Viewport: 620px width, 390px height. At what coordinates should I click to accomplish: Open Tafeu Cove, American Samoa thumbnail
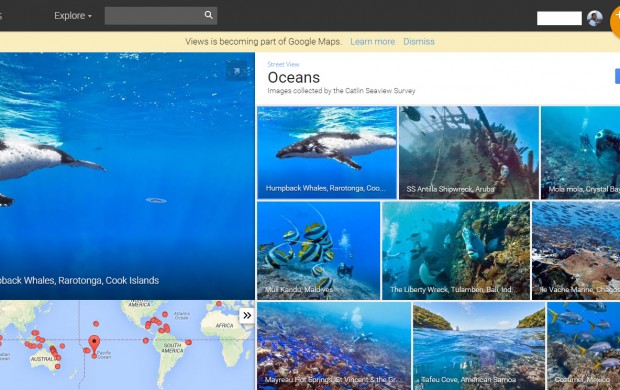479,346
